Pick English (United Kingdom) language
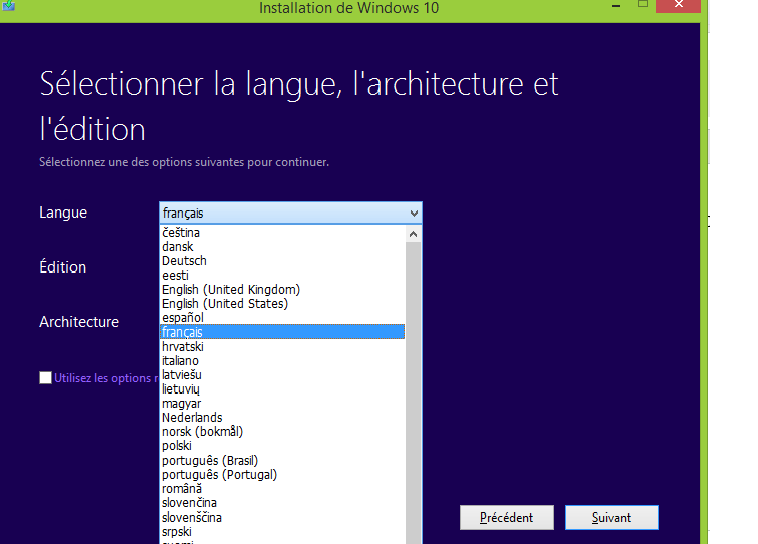Viewport: 758px width, 544px height. pos(282,290)
